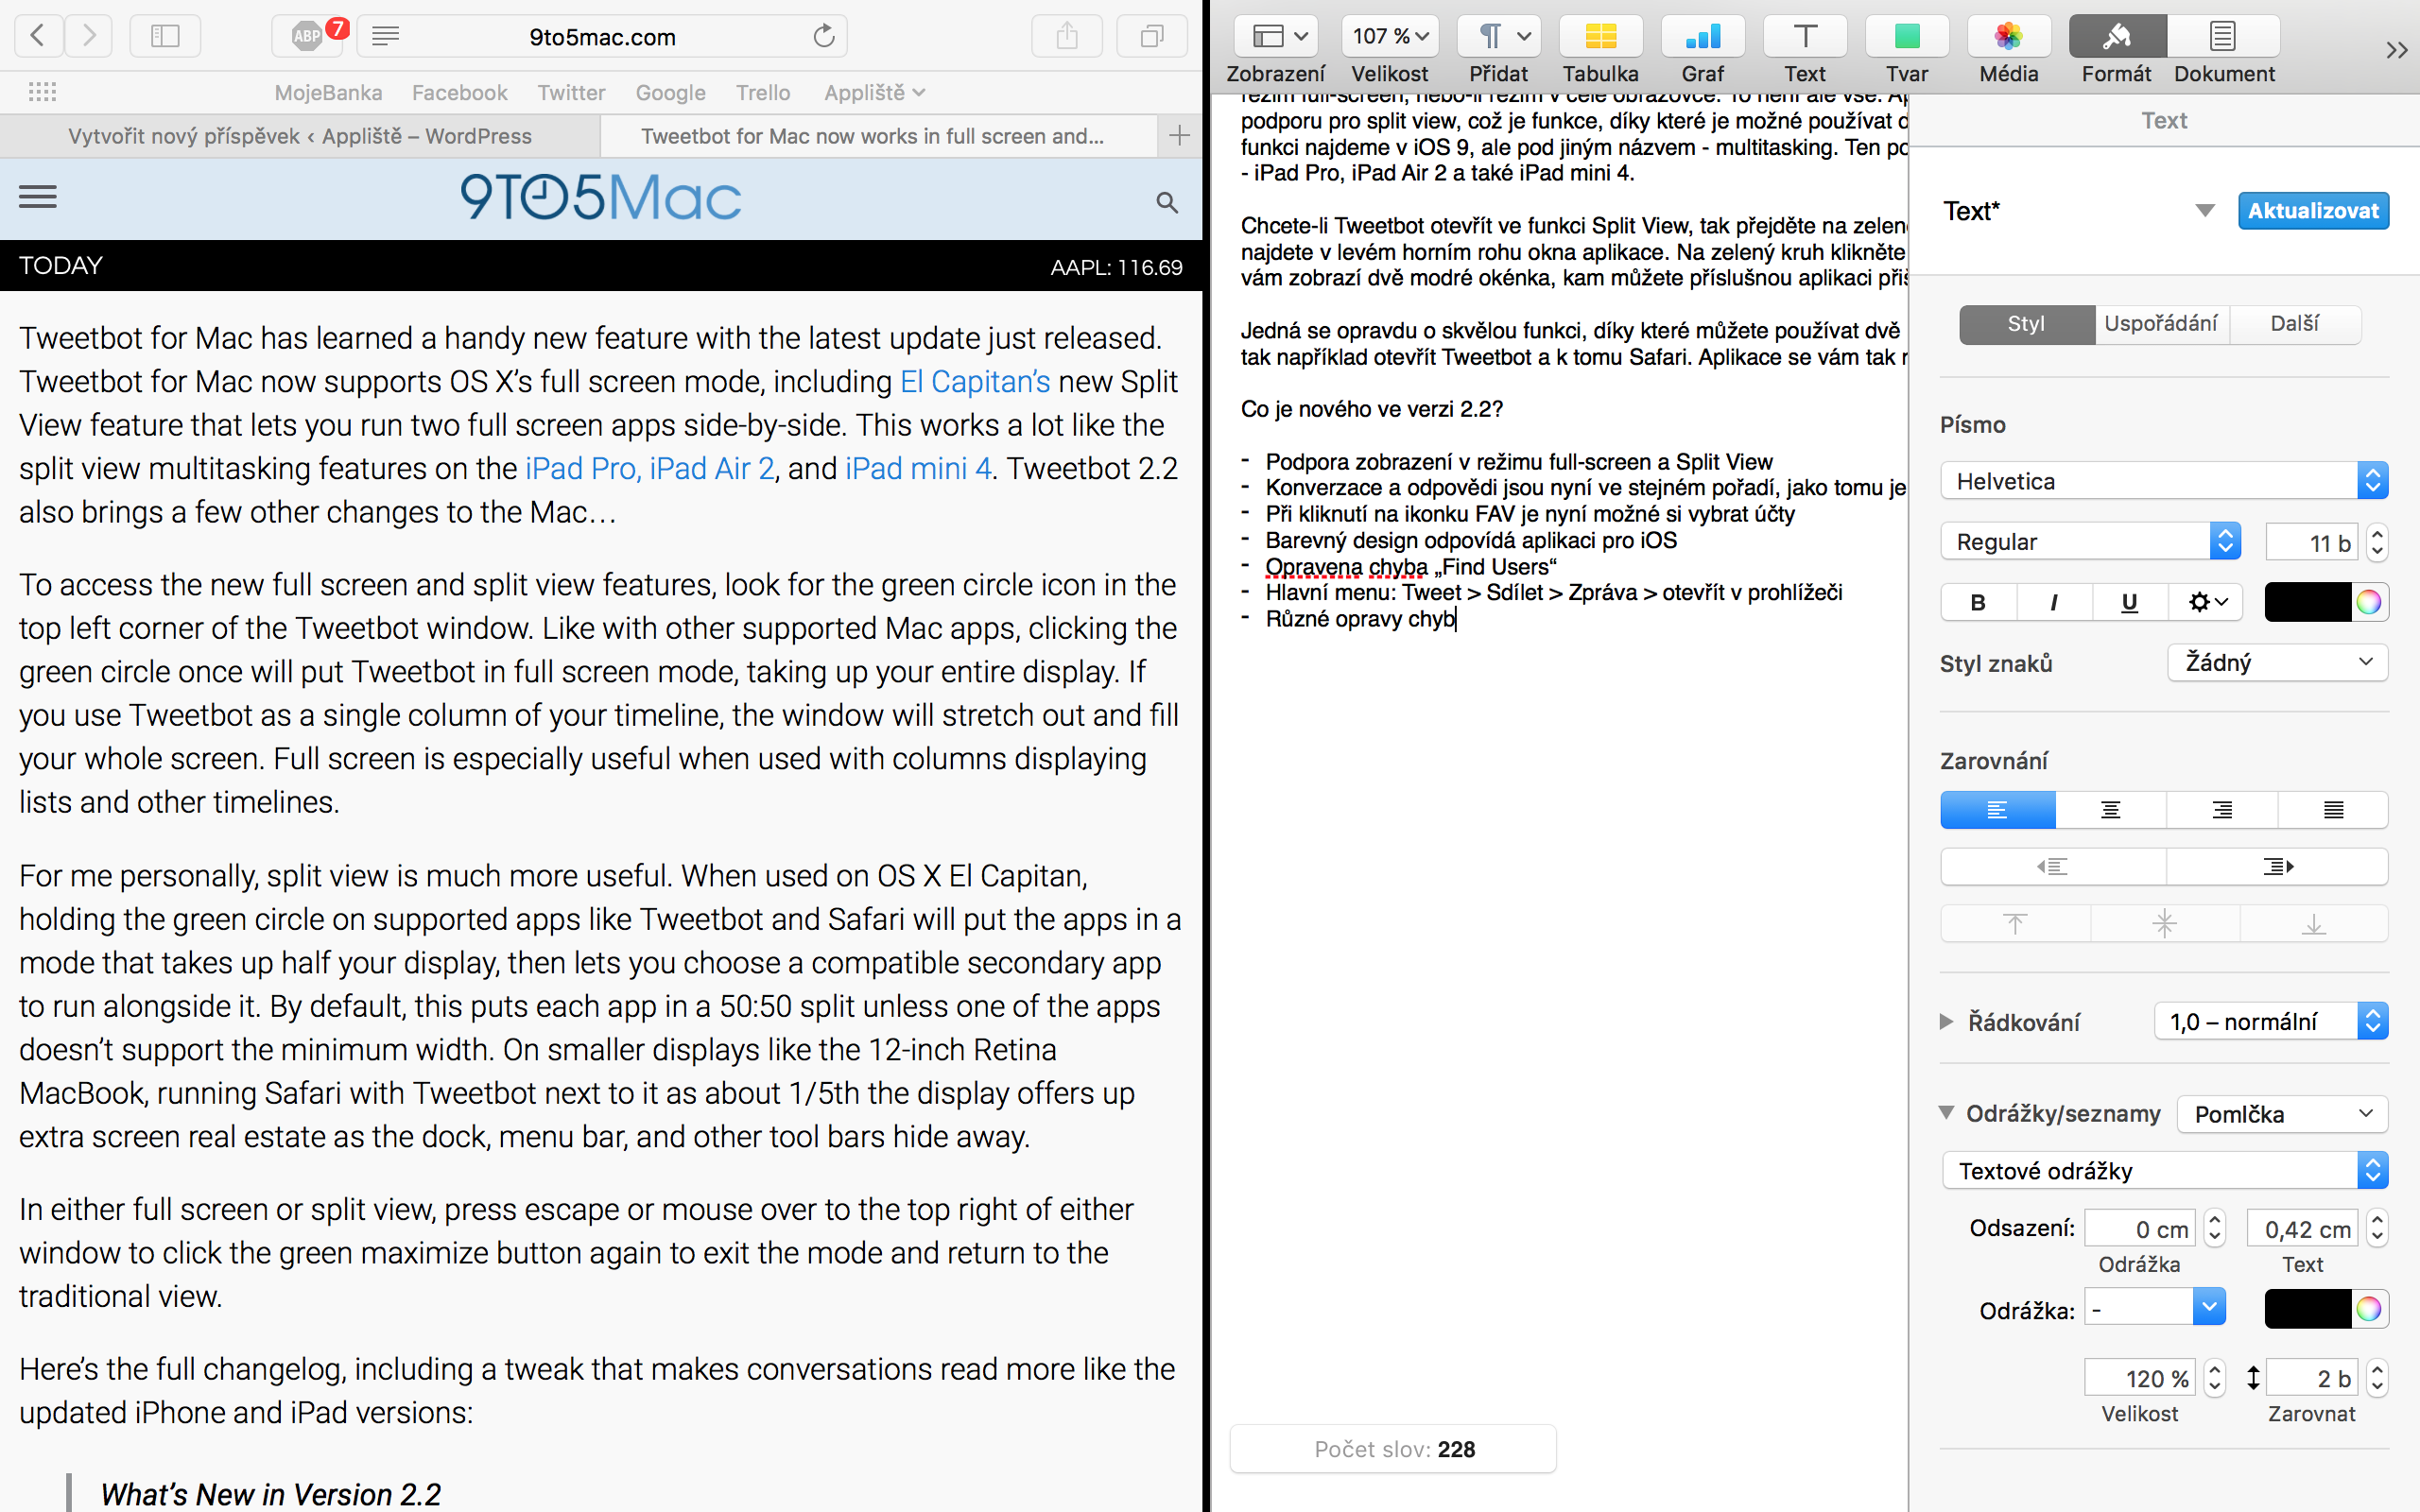The width and height of the screenshot is (2420, 1512).
Task: Click the 9to5Mac search magnifier icon
Action: point(1166,202)
